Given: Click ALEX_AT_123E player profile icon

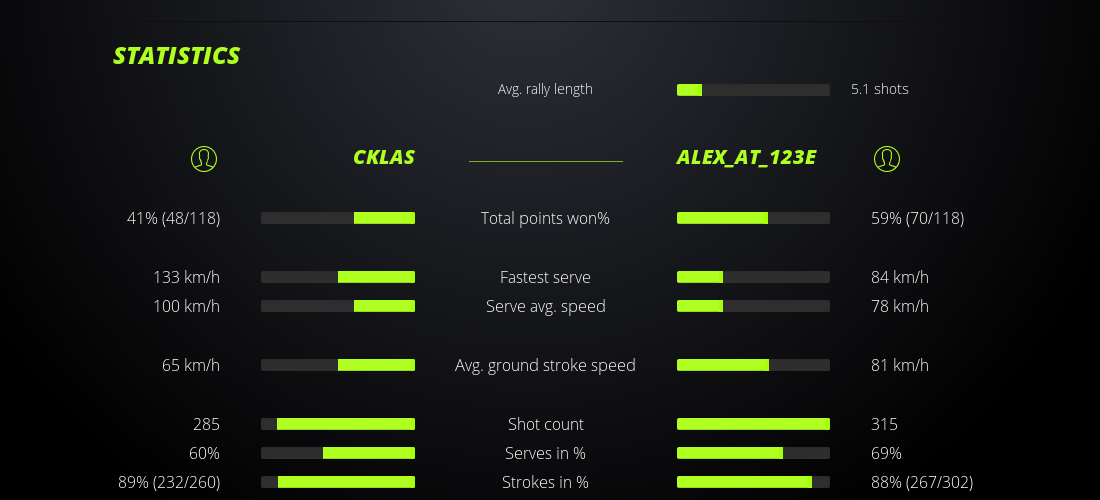Looking at the screenshot, I should pos(886,158).
